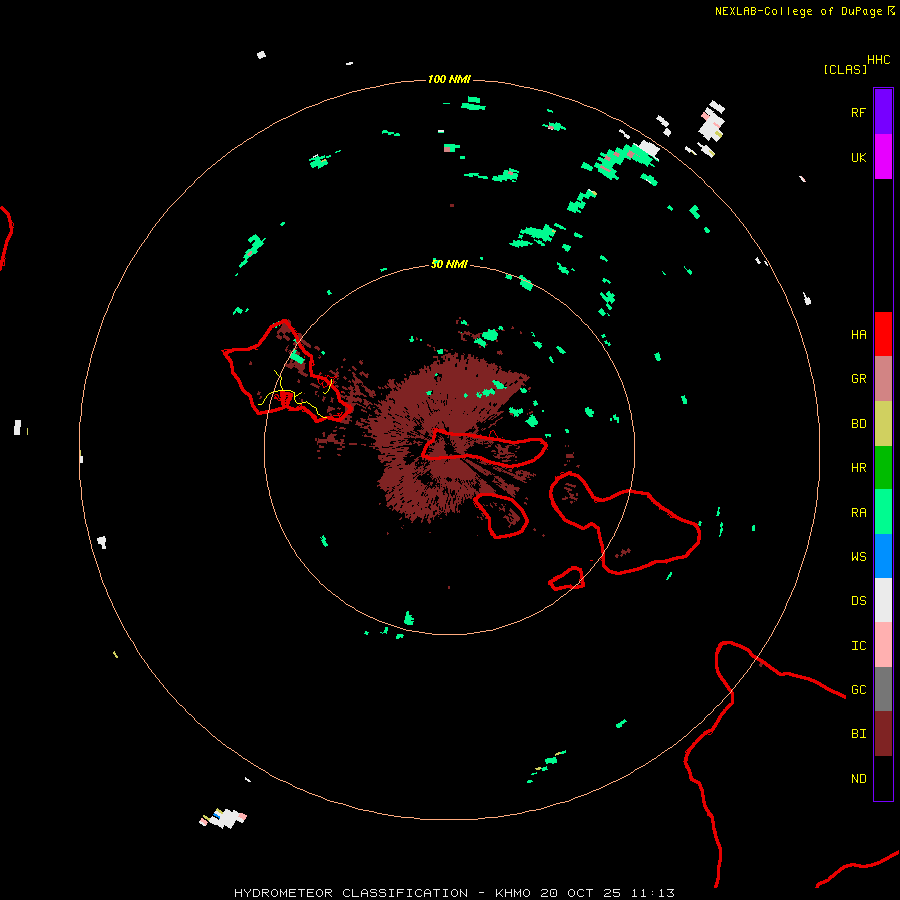Click the UK magenta legend swatch
Screen dimensions: 900x900
(x=883, y=157)
